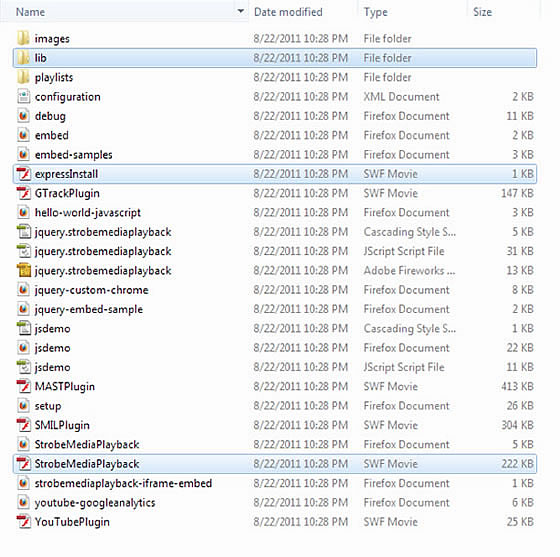Click the jquery.strobemediaplayback Adobe Fireworks icon

24,270
